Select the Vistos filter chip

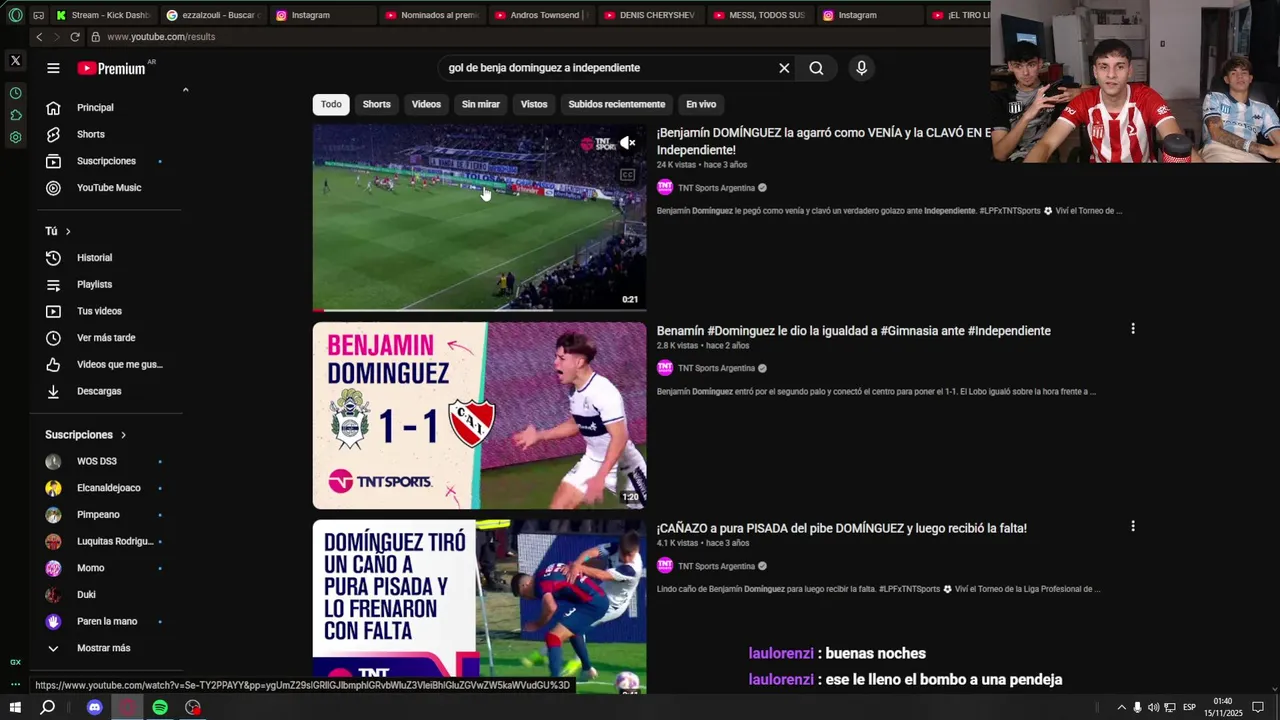point(534,104)
